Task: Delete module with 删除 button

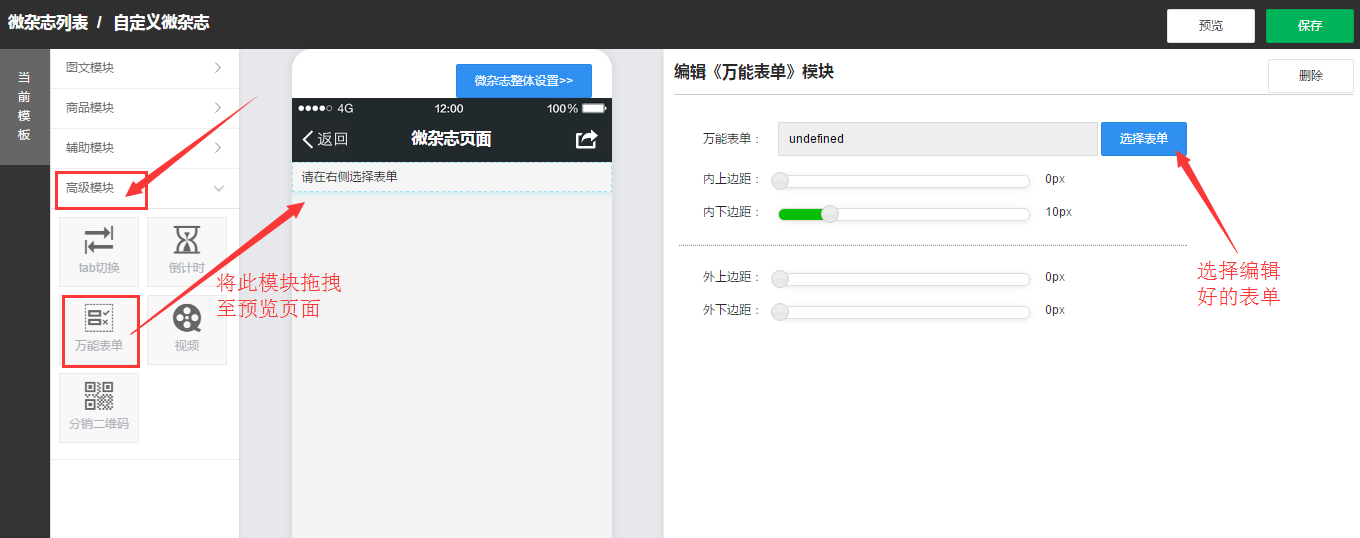Action: click(x=1310, y=76)
